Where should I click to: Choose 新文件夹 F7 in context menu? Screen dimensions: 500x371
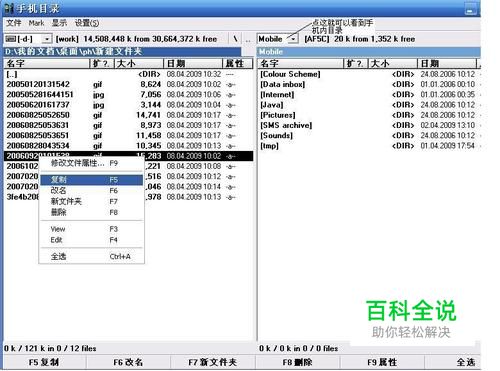92,201
